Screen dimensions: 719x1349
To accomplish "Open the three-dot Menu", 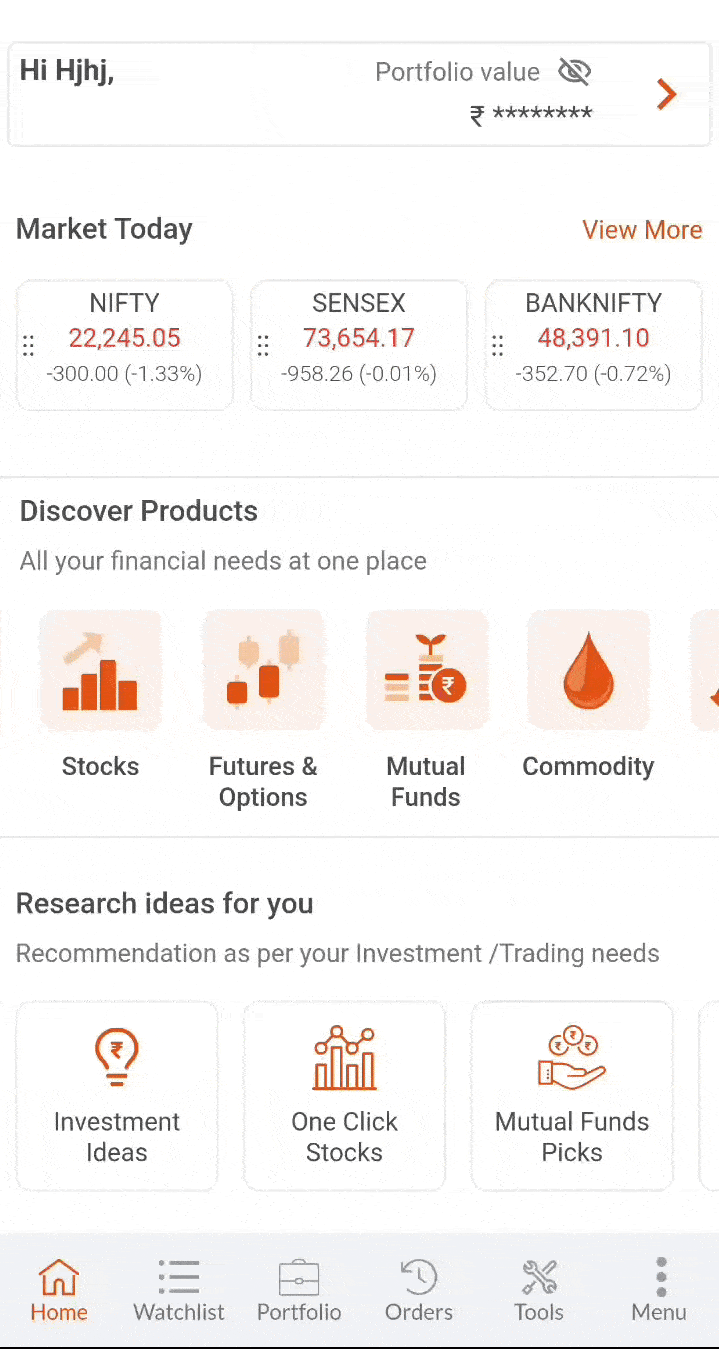I will [x=659, y=1278].
